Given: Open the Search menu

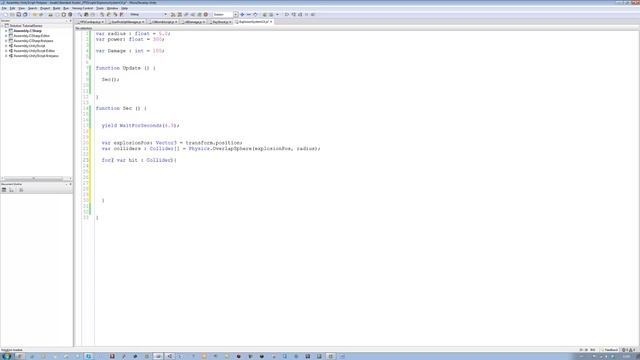Looking at the screenshot, I should click(32, 8).
